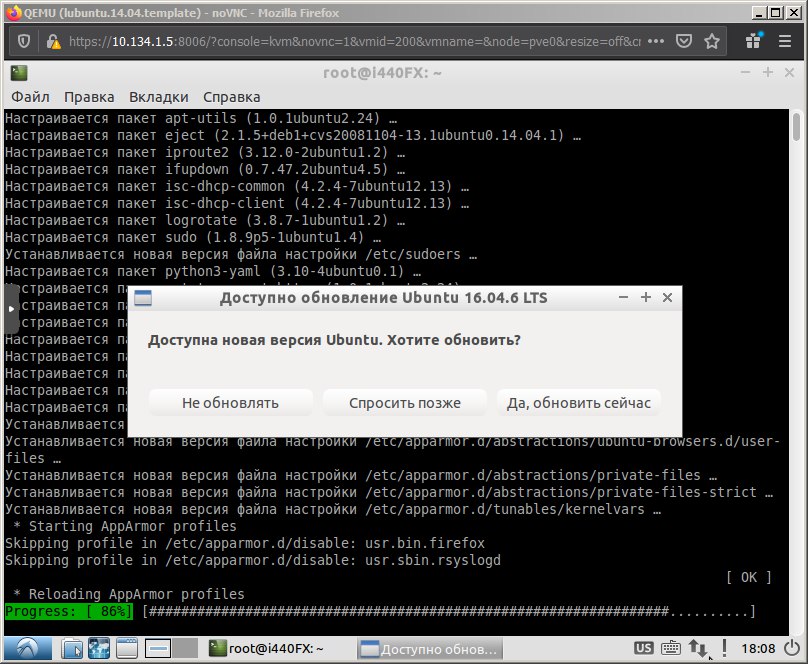The height and width of the screenshot is (664, 808).
Task: Close the root@i440FX terminal window
Action: [789, 73]
